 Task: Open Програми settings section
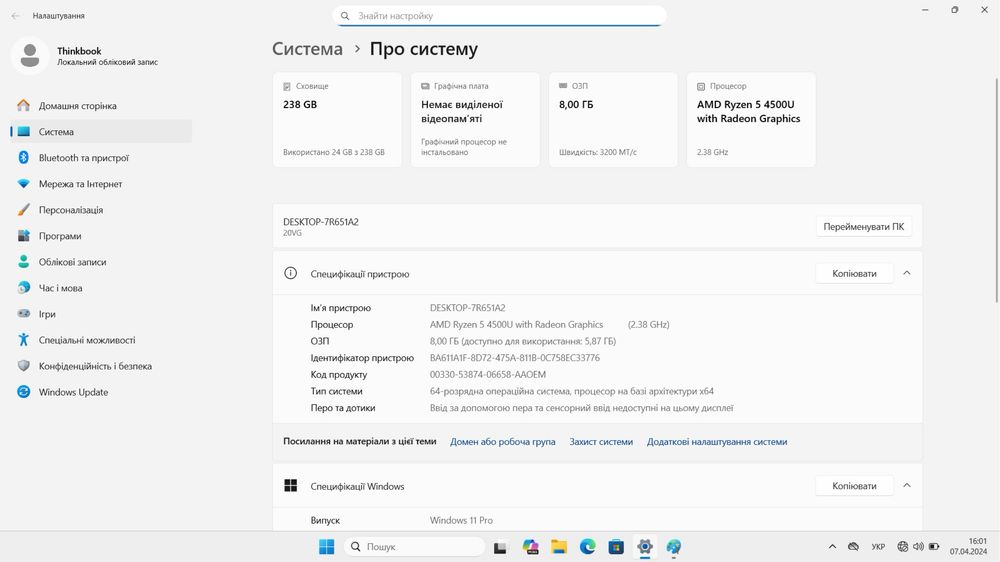click(x=101, y=236)
